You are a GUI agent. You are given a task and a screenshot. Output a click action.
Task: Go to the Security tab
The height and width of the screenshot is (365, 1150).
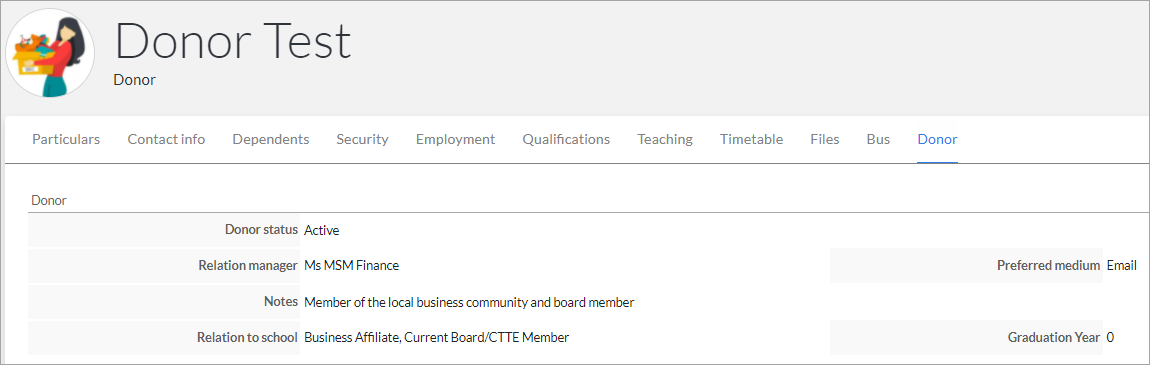coord(362,139)
